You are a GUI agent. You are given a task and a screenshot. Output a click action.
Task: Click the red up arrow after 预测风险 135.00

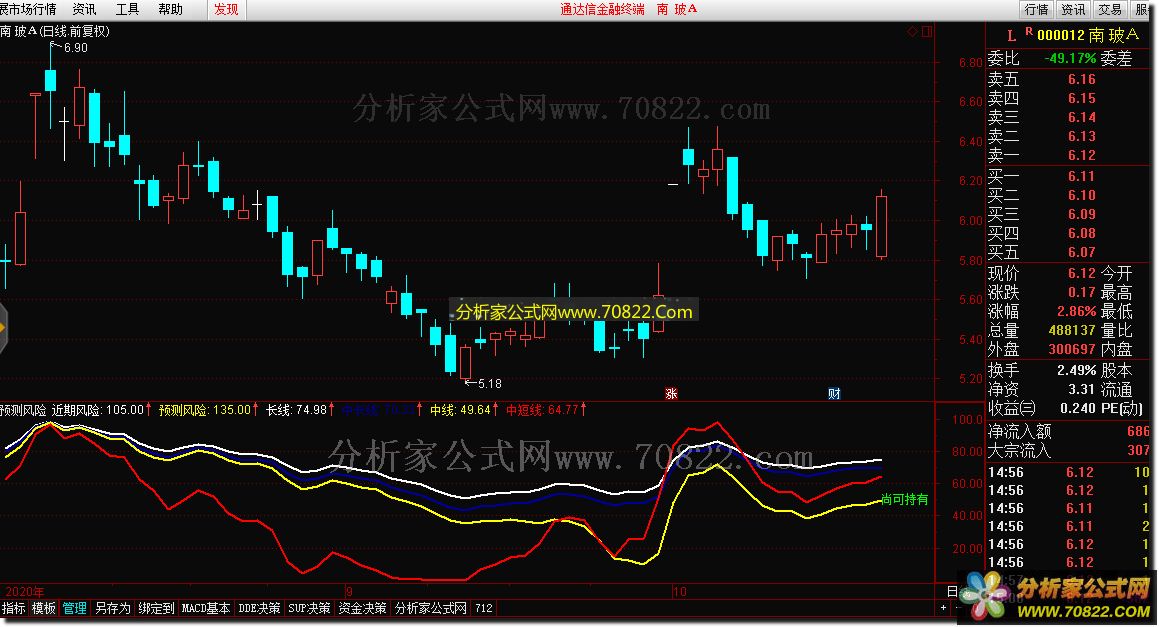click(x=256, y=409)
